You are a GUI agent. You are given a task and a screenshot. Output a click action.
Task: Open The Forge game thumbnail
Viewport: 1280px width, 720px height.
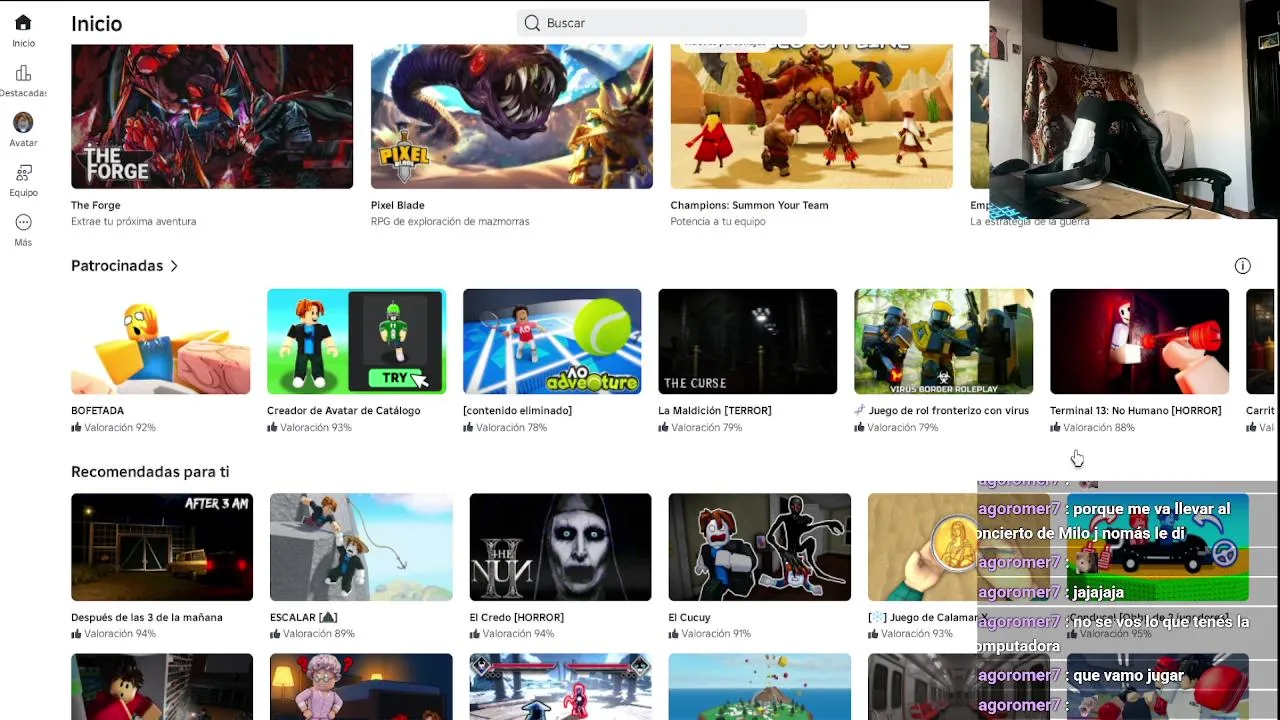click(x=212, y=116)
